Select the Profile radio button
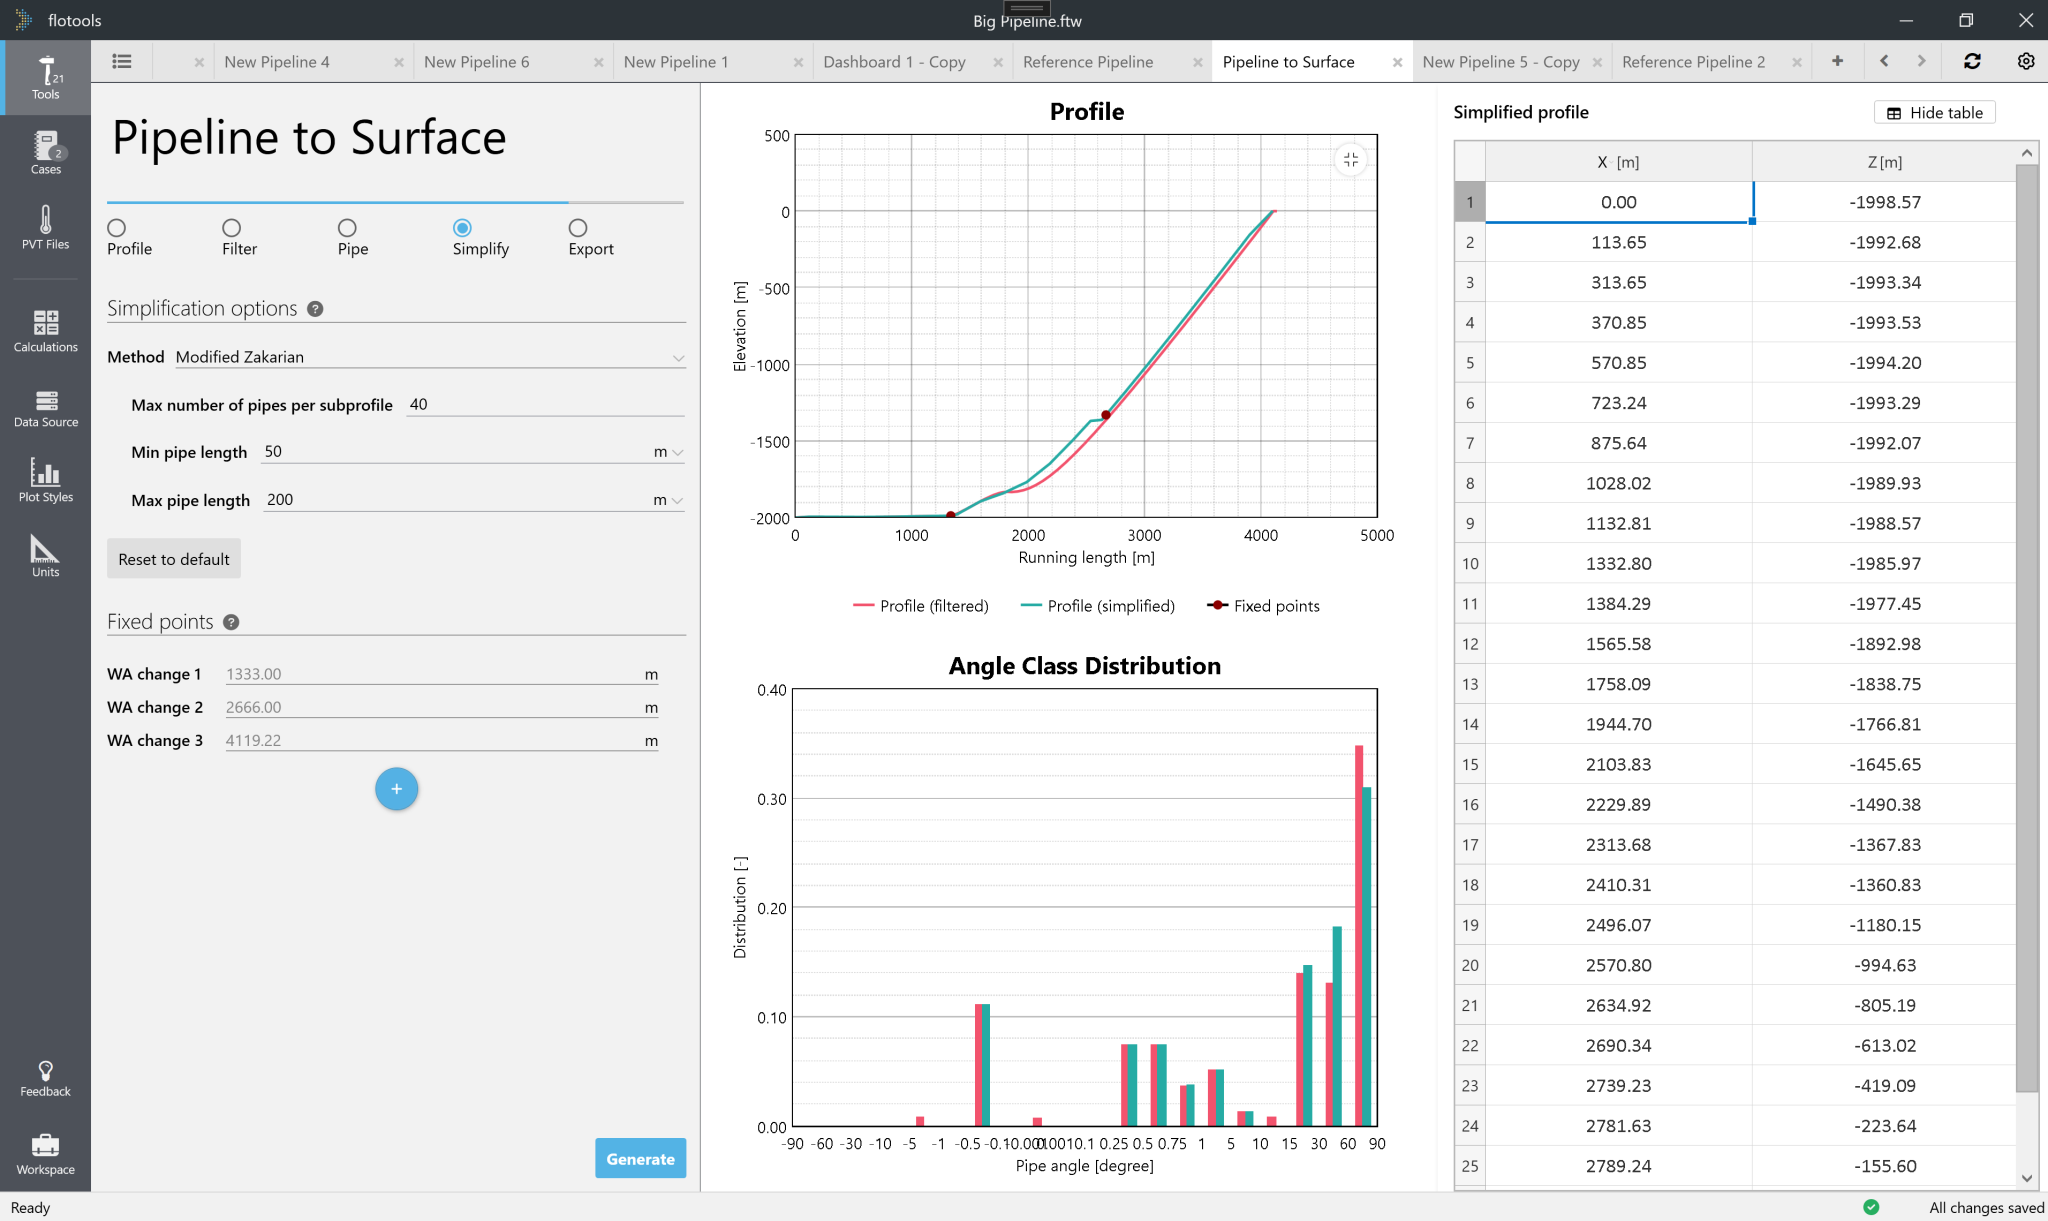The width and height of the screenshot is (2048, 1221). pos(116,227)
